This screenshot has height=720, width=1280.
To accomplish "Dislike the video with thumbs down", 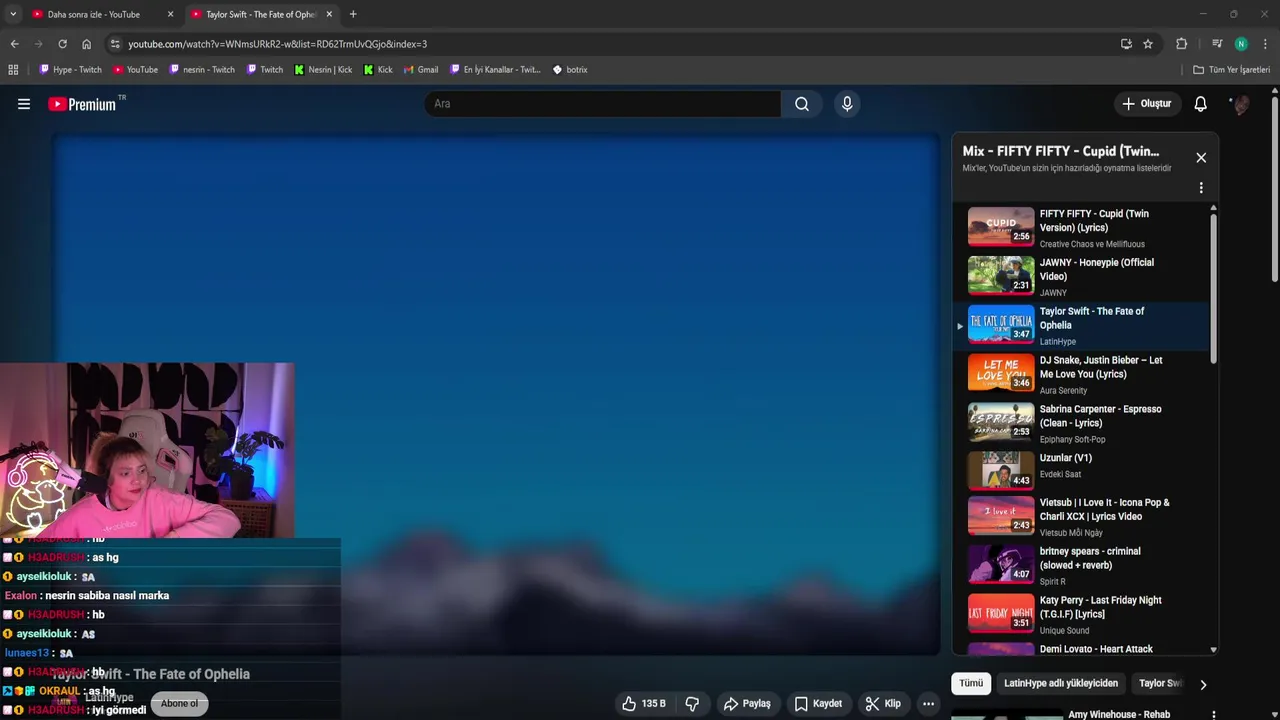I will coord(692,703).
